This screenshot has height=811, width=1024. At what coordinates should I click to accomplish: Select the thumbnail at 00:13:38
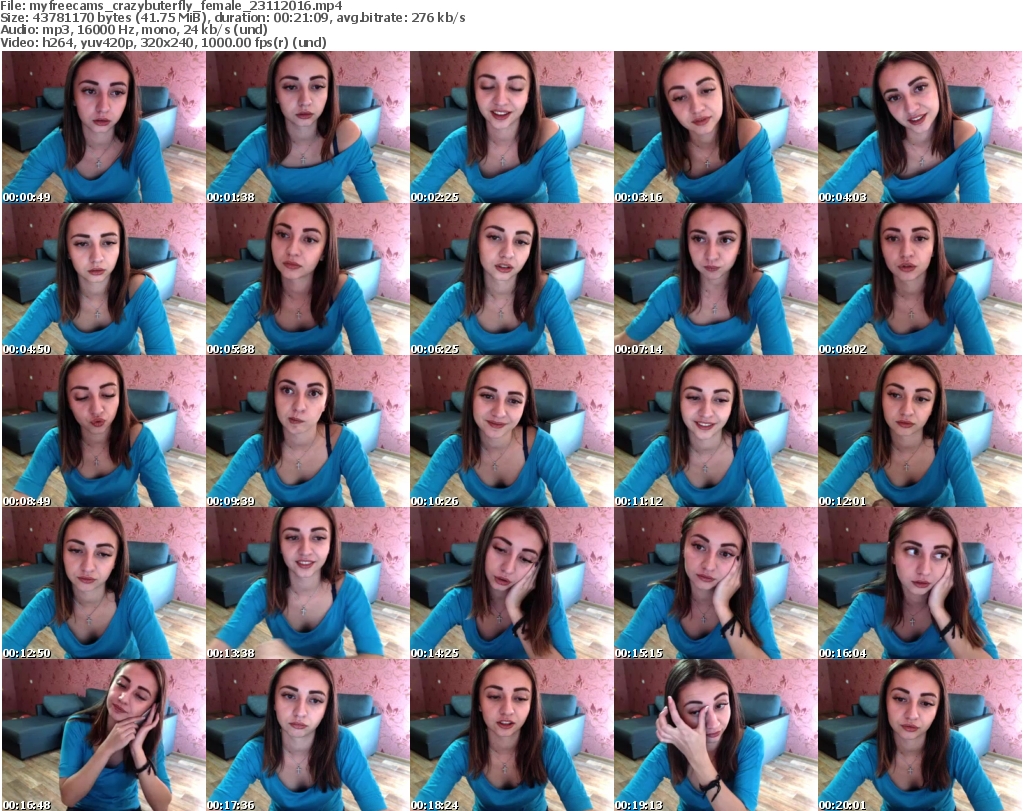(308, 583)
